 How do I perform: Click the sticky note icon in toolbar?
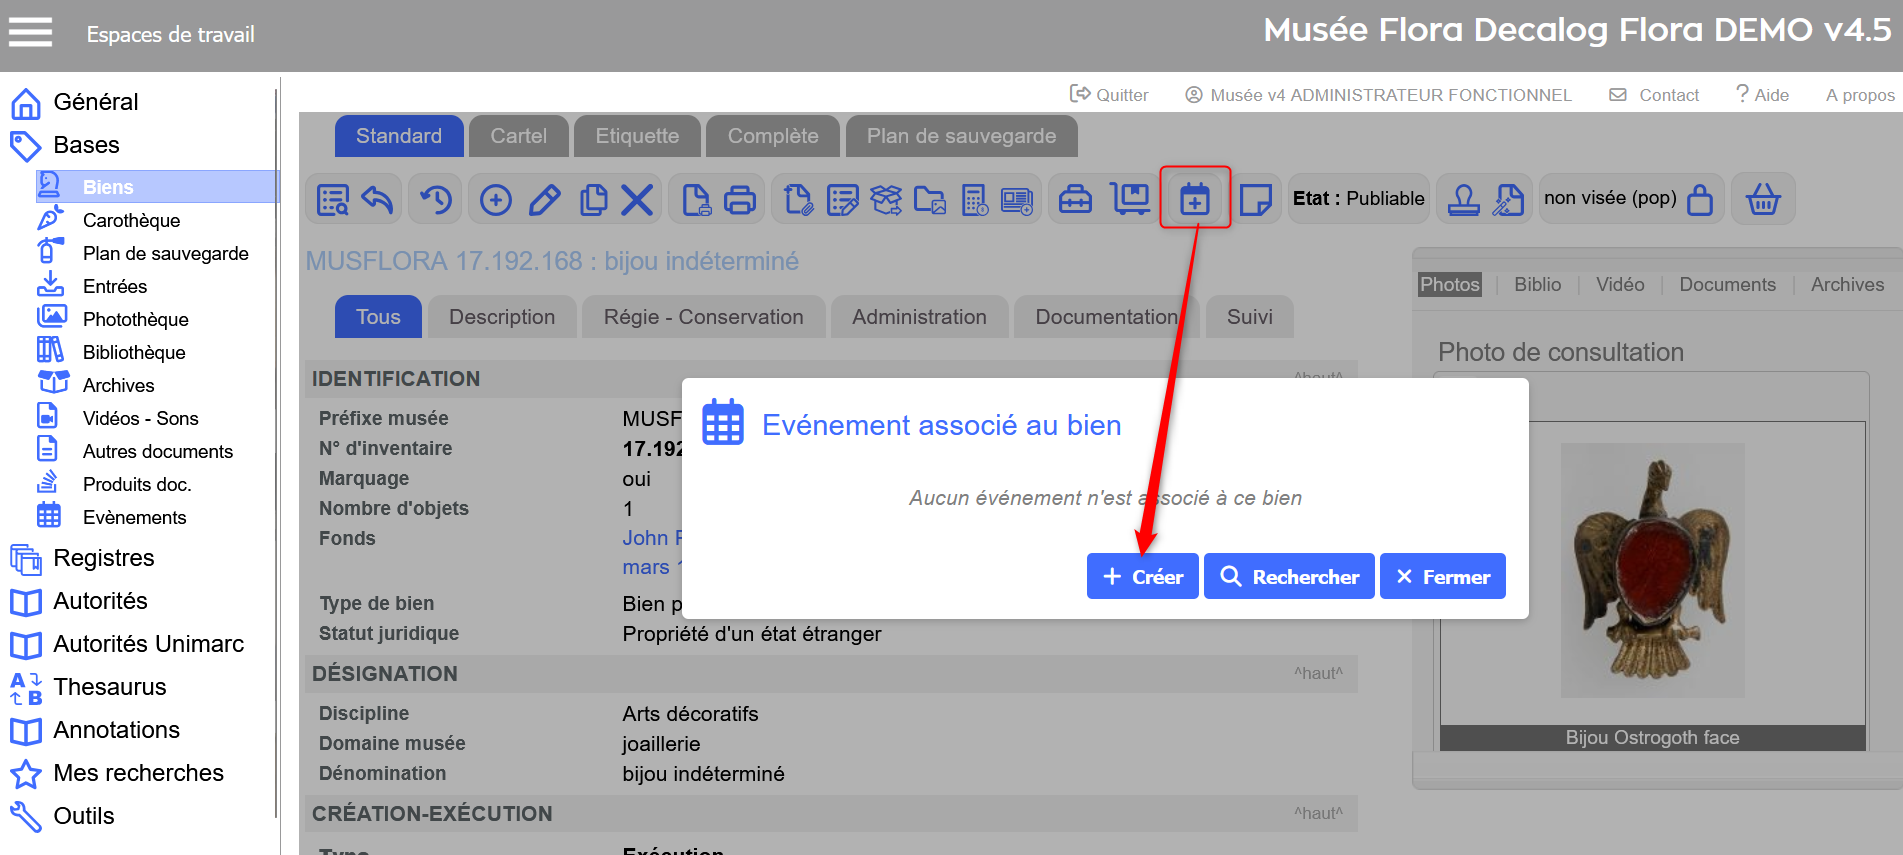click(1254, 200)
